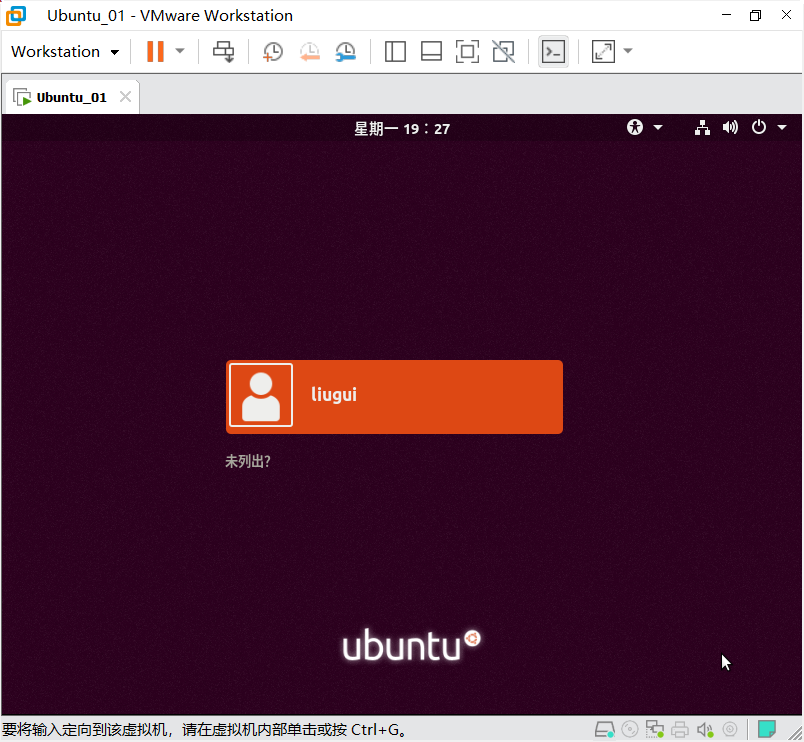Click the power icon in Ubuntu's top bar
The width and height of the screenshot is (804, 742).
tap(759, 127)
